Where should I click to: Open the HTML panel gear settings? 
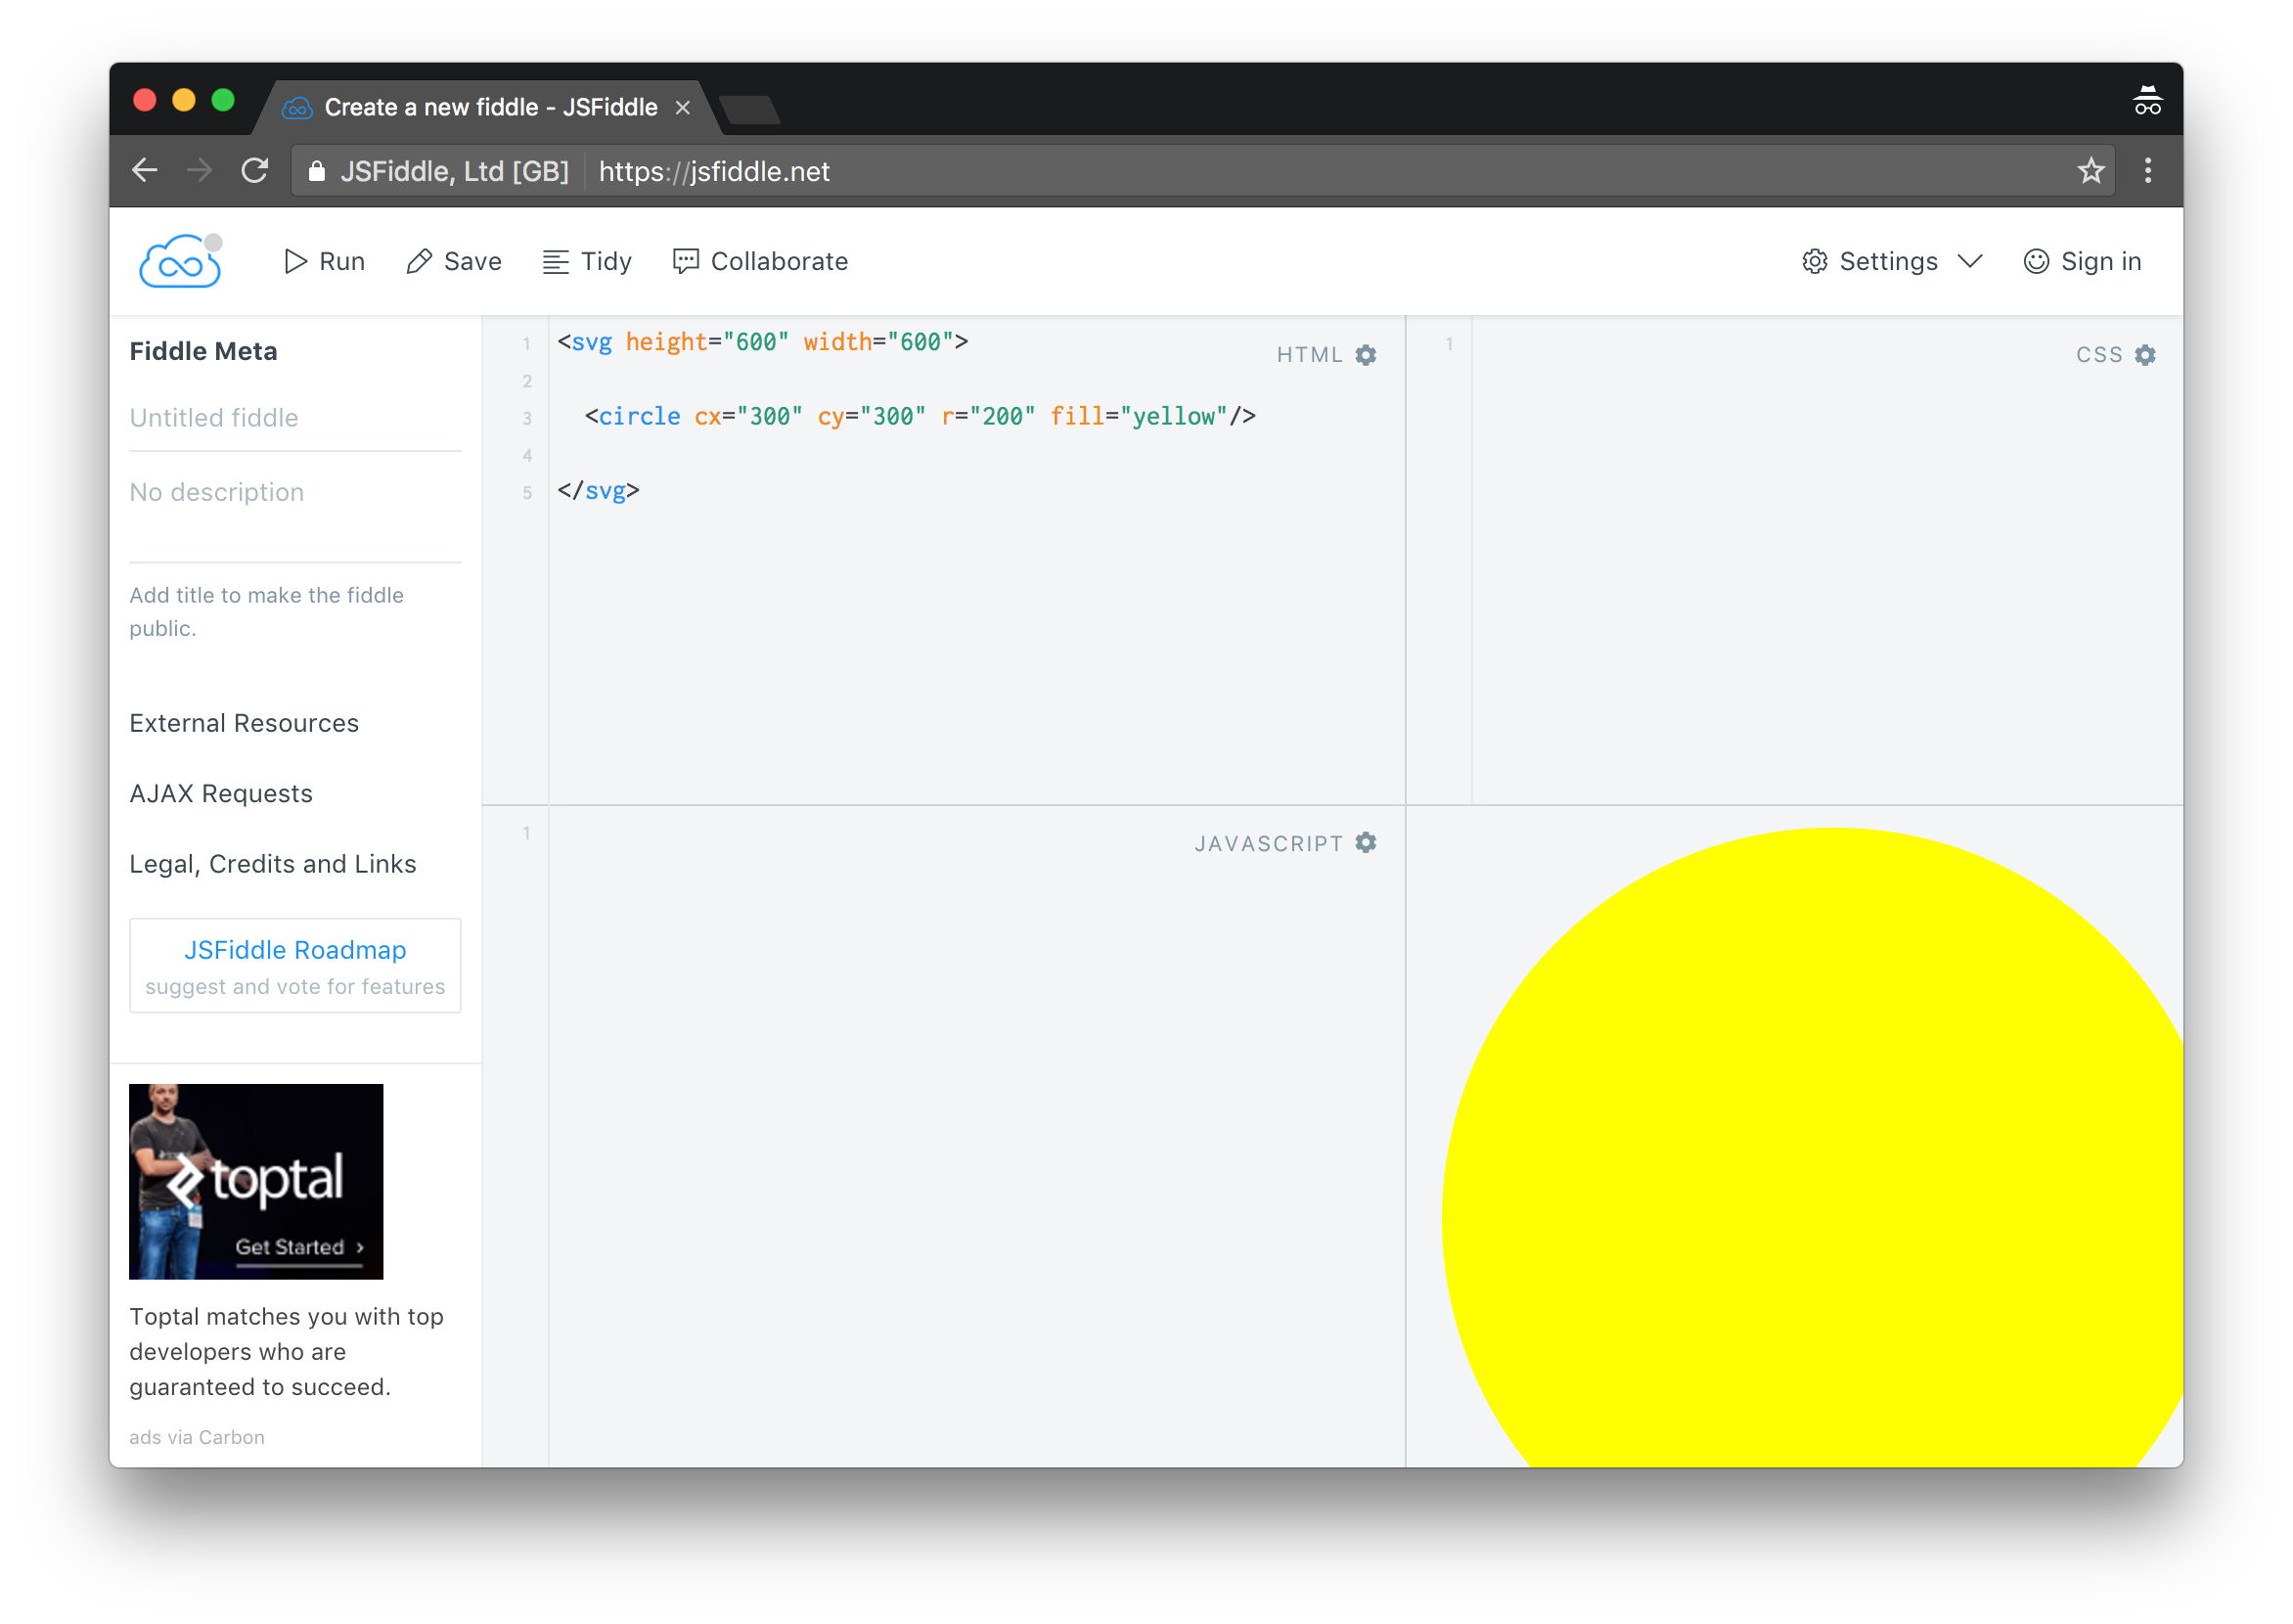[1366, 355]
